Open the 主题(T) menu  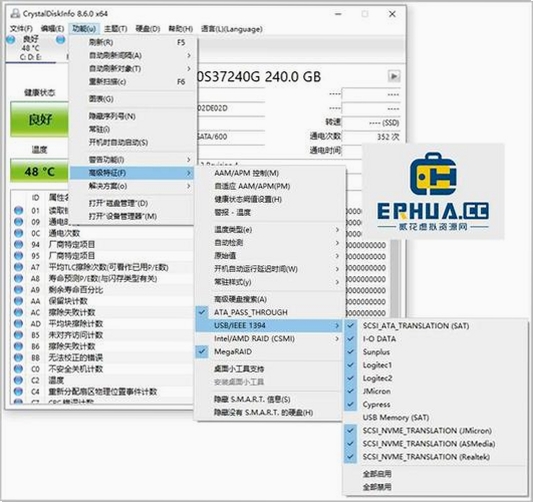[116, 29]
